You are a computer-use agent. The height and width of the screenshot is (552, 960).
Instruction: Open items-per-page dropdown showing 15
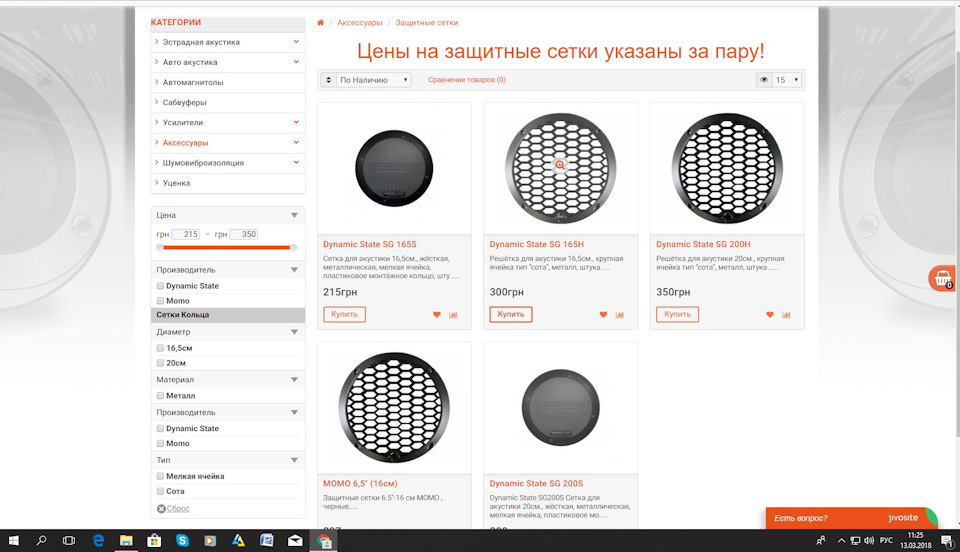click(787, 80)
